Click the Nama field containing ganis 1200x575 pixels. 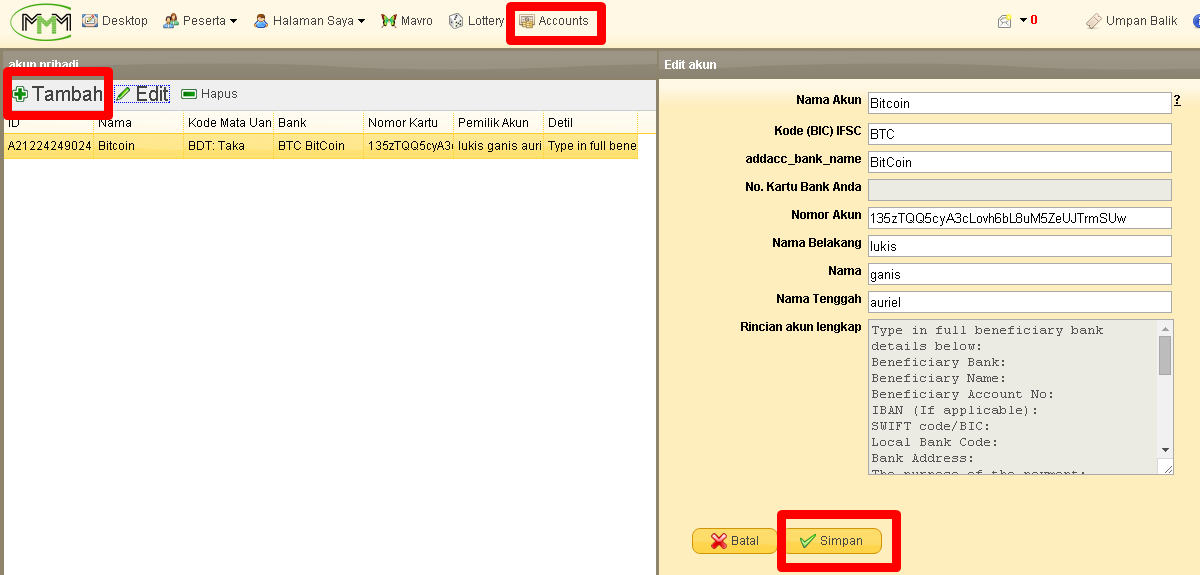pos(1019,274)
